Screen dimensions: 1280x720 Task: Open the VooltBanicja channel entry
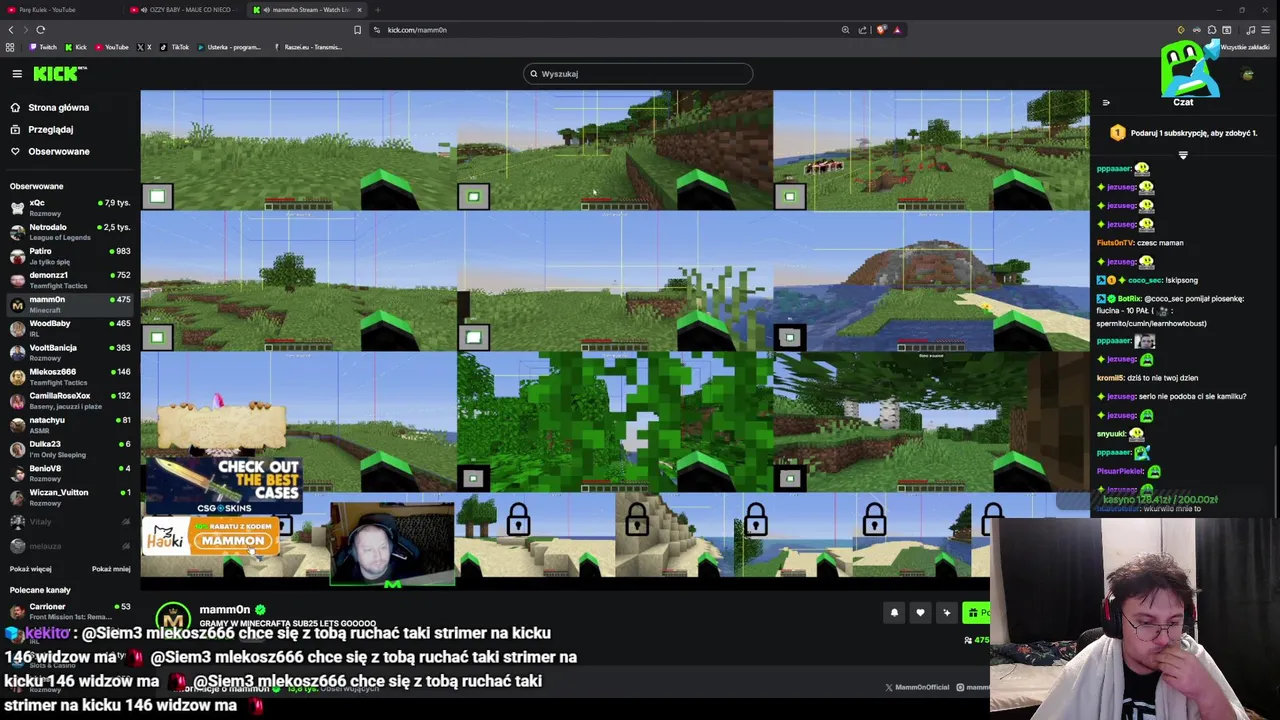click(x=70, y=352)
